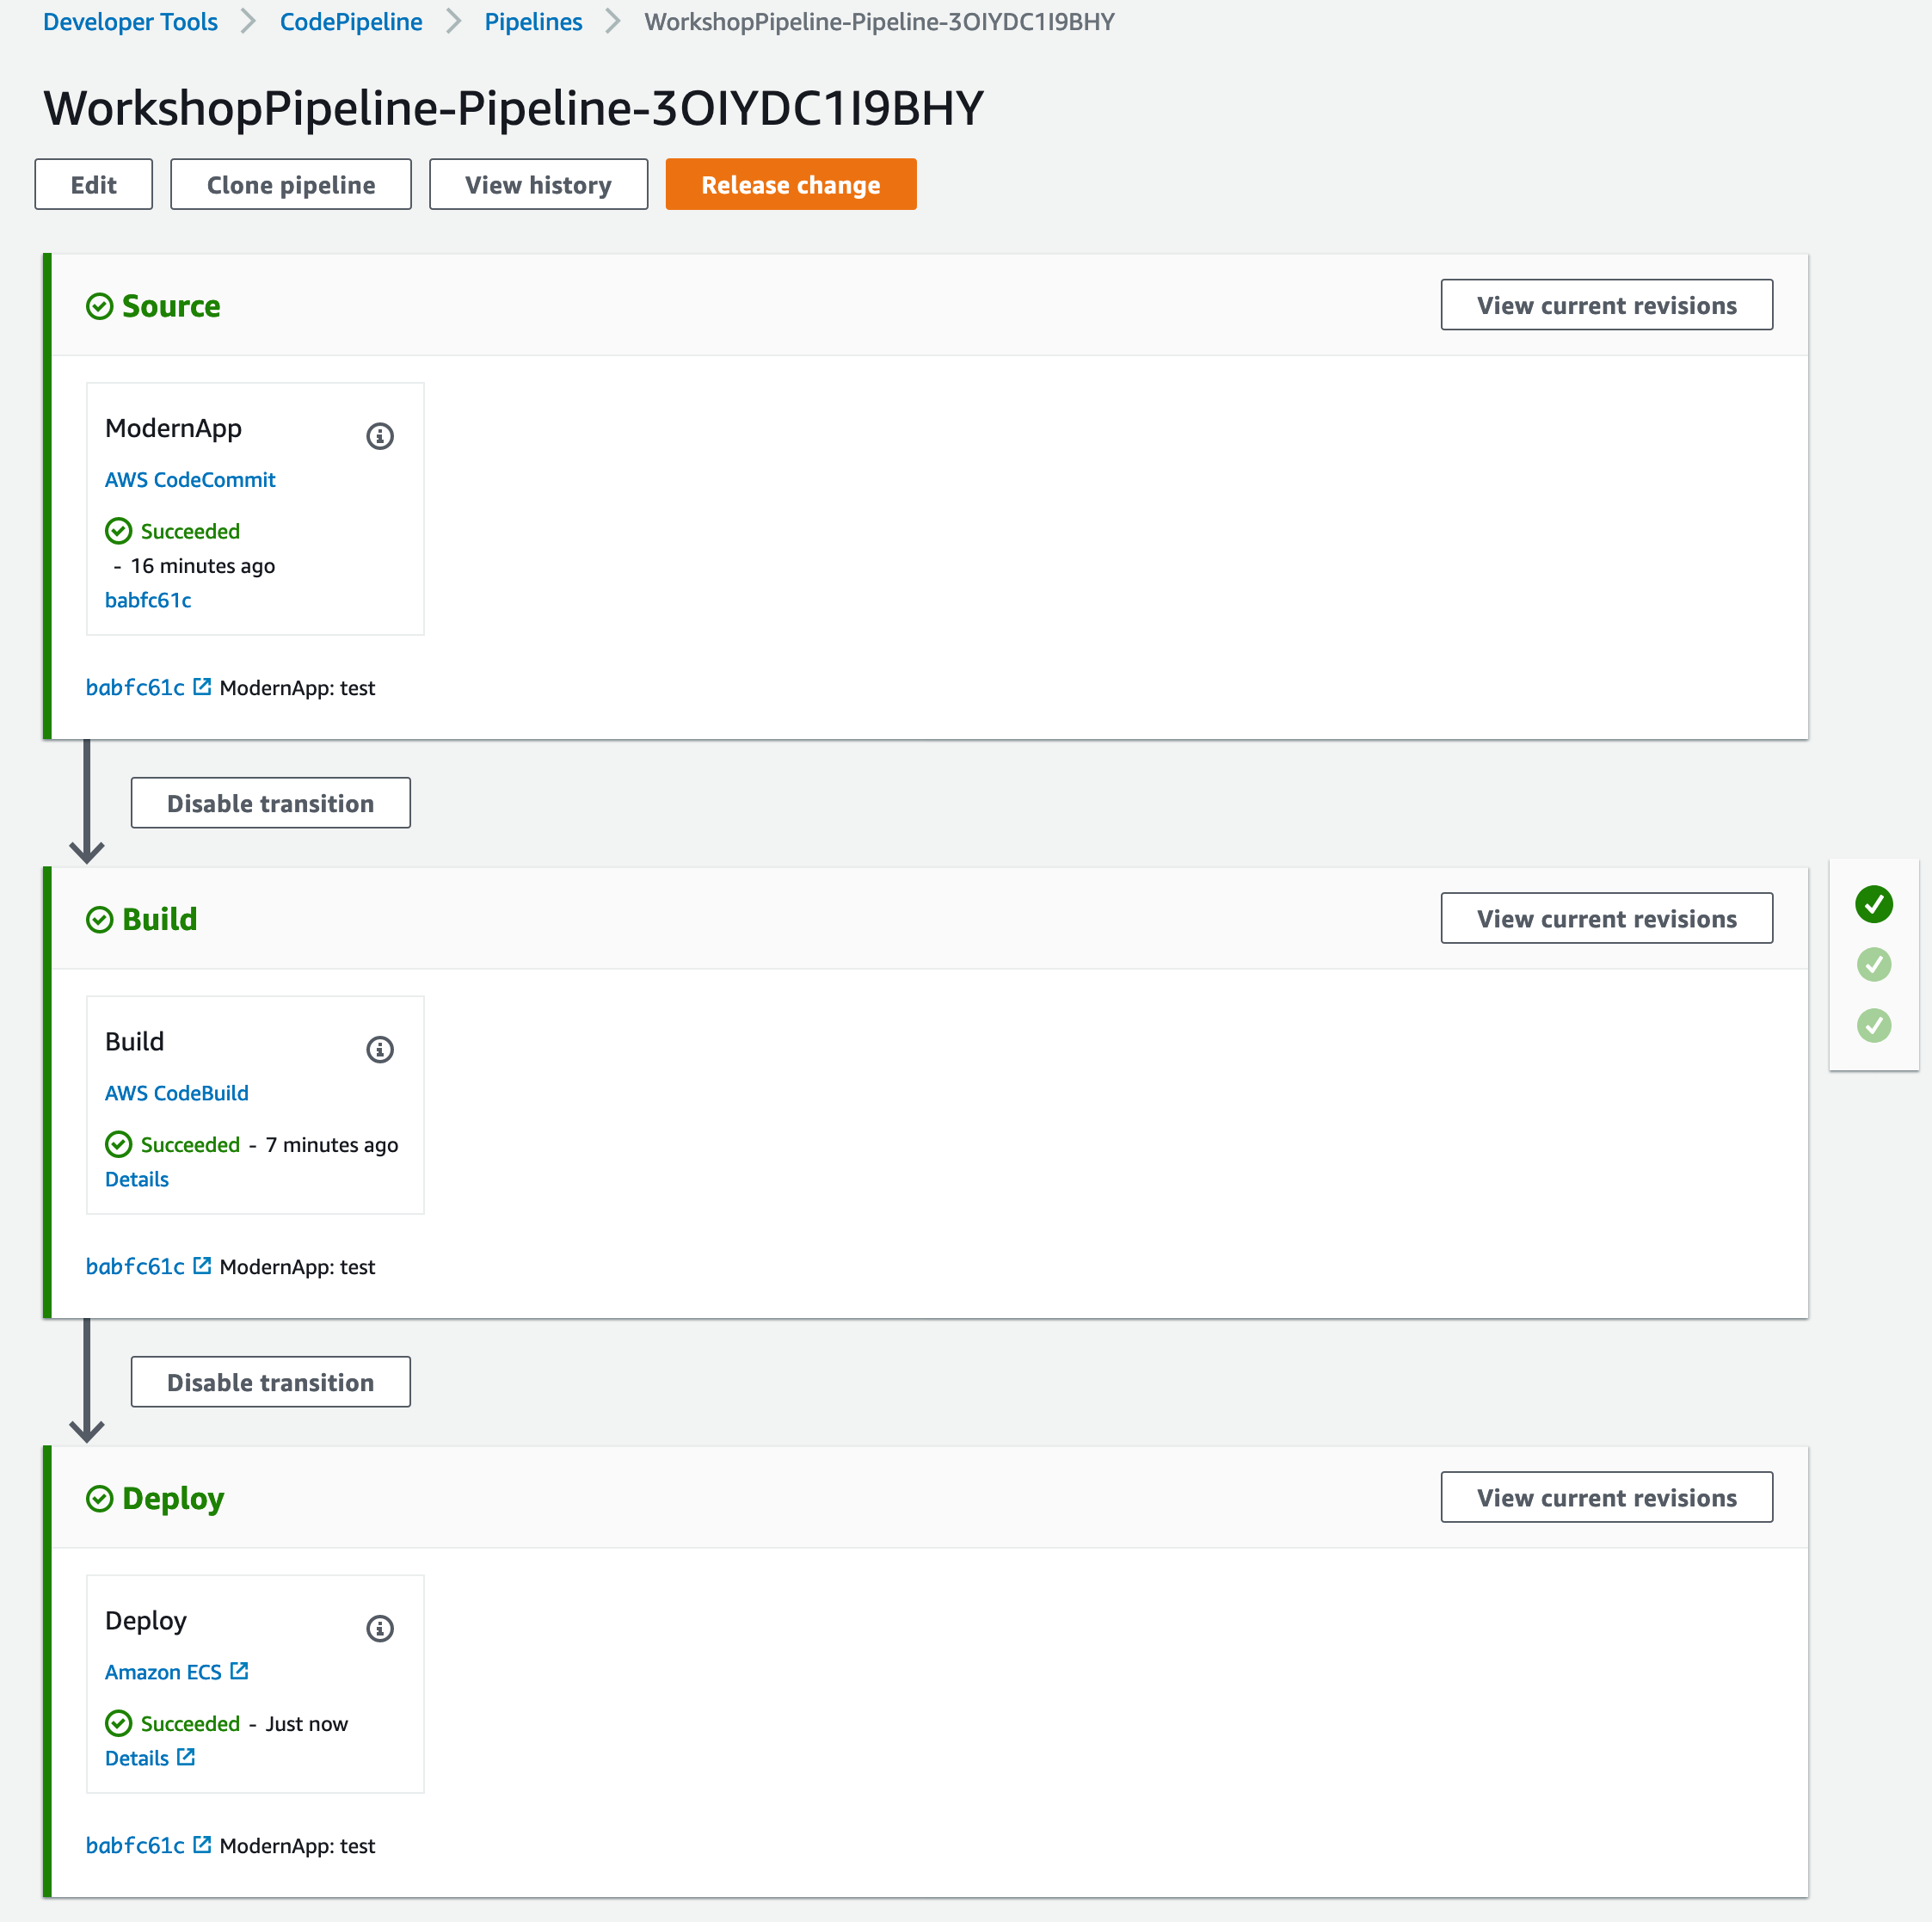Screen dimensions: 1932x1922
Task: Click babfc61c commit link in Source stage
Action: pos(148,599)
